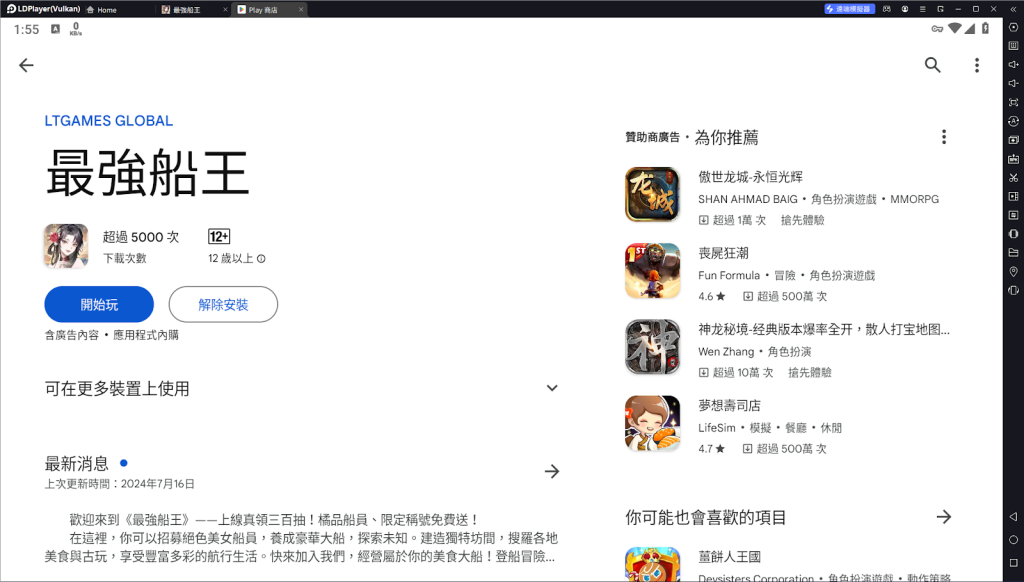
Task: Open LTGAMES GLOBAL developer link
Action: [x=108, y=121]
